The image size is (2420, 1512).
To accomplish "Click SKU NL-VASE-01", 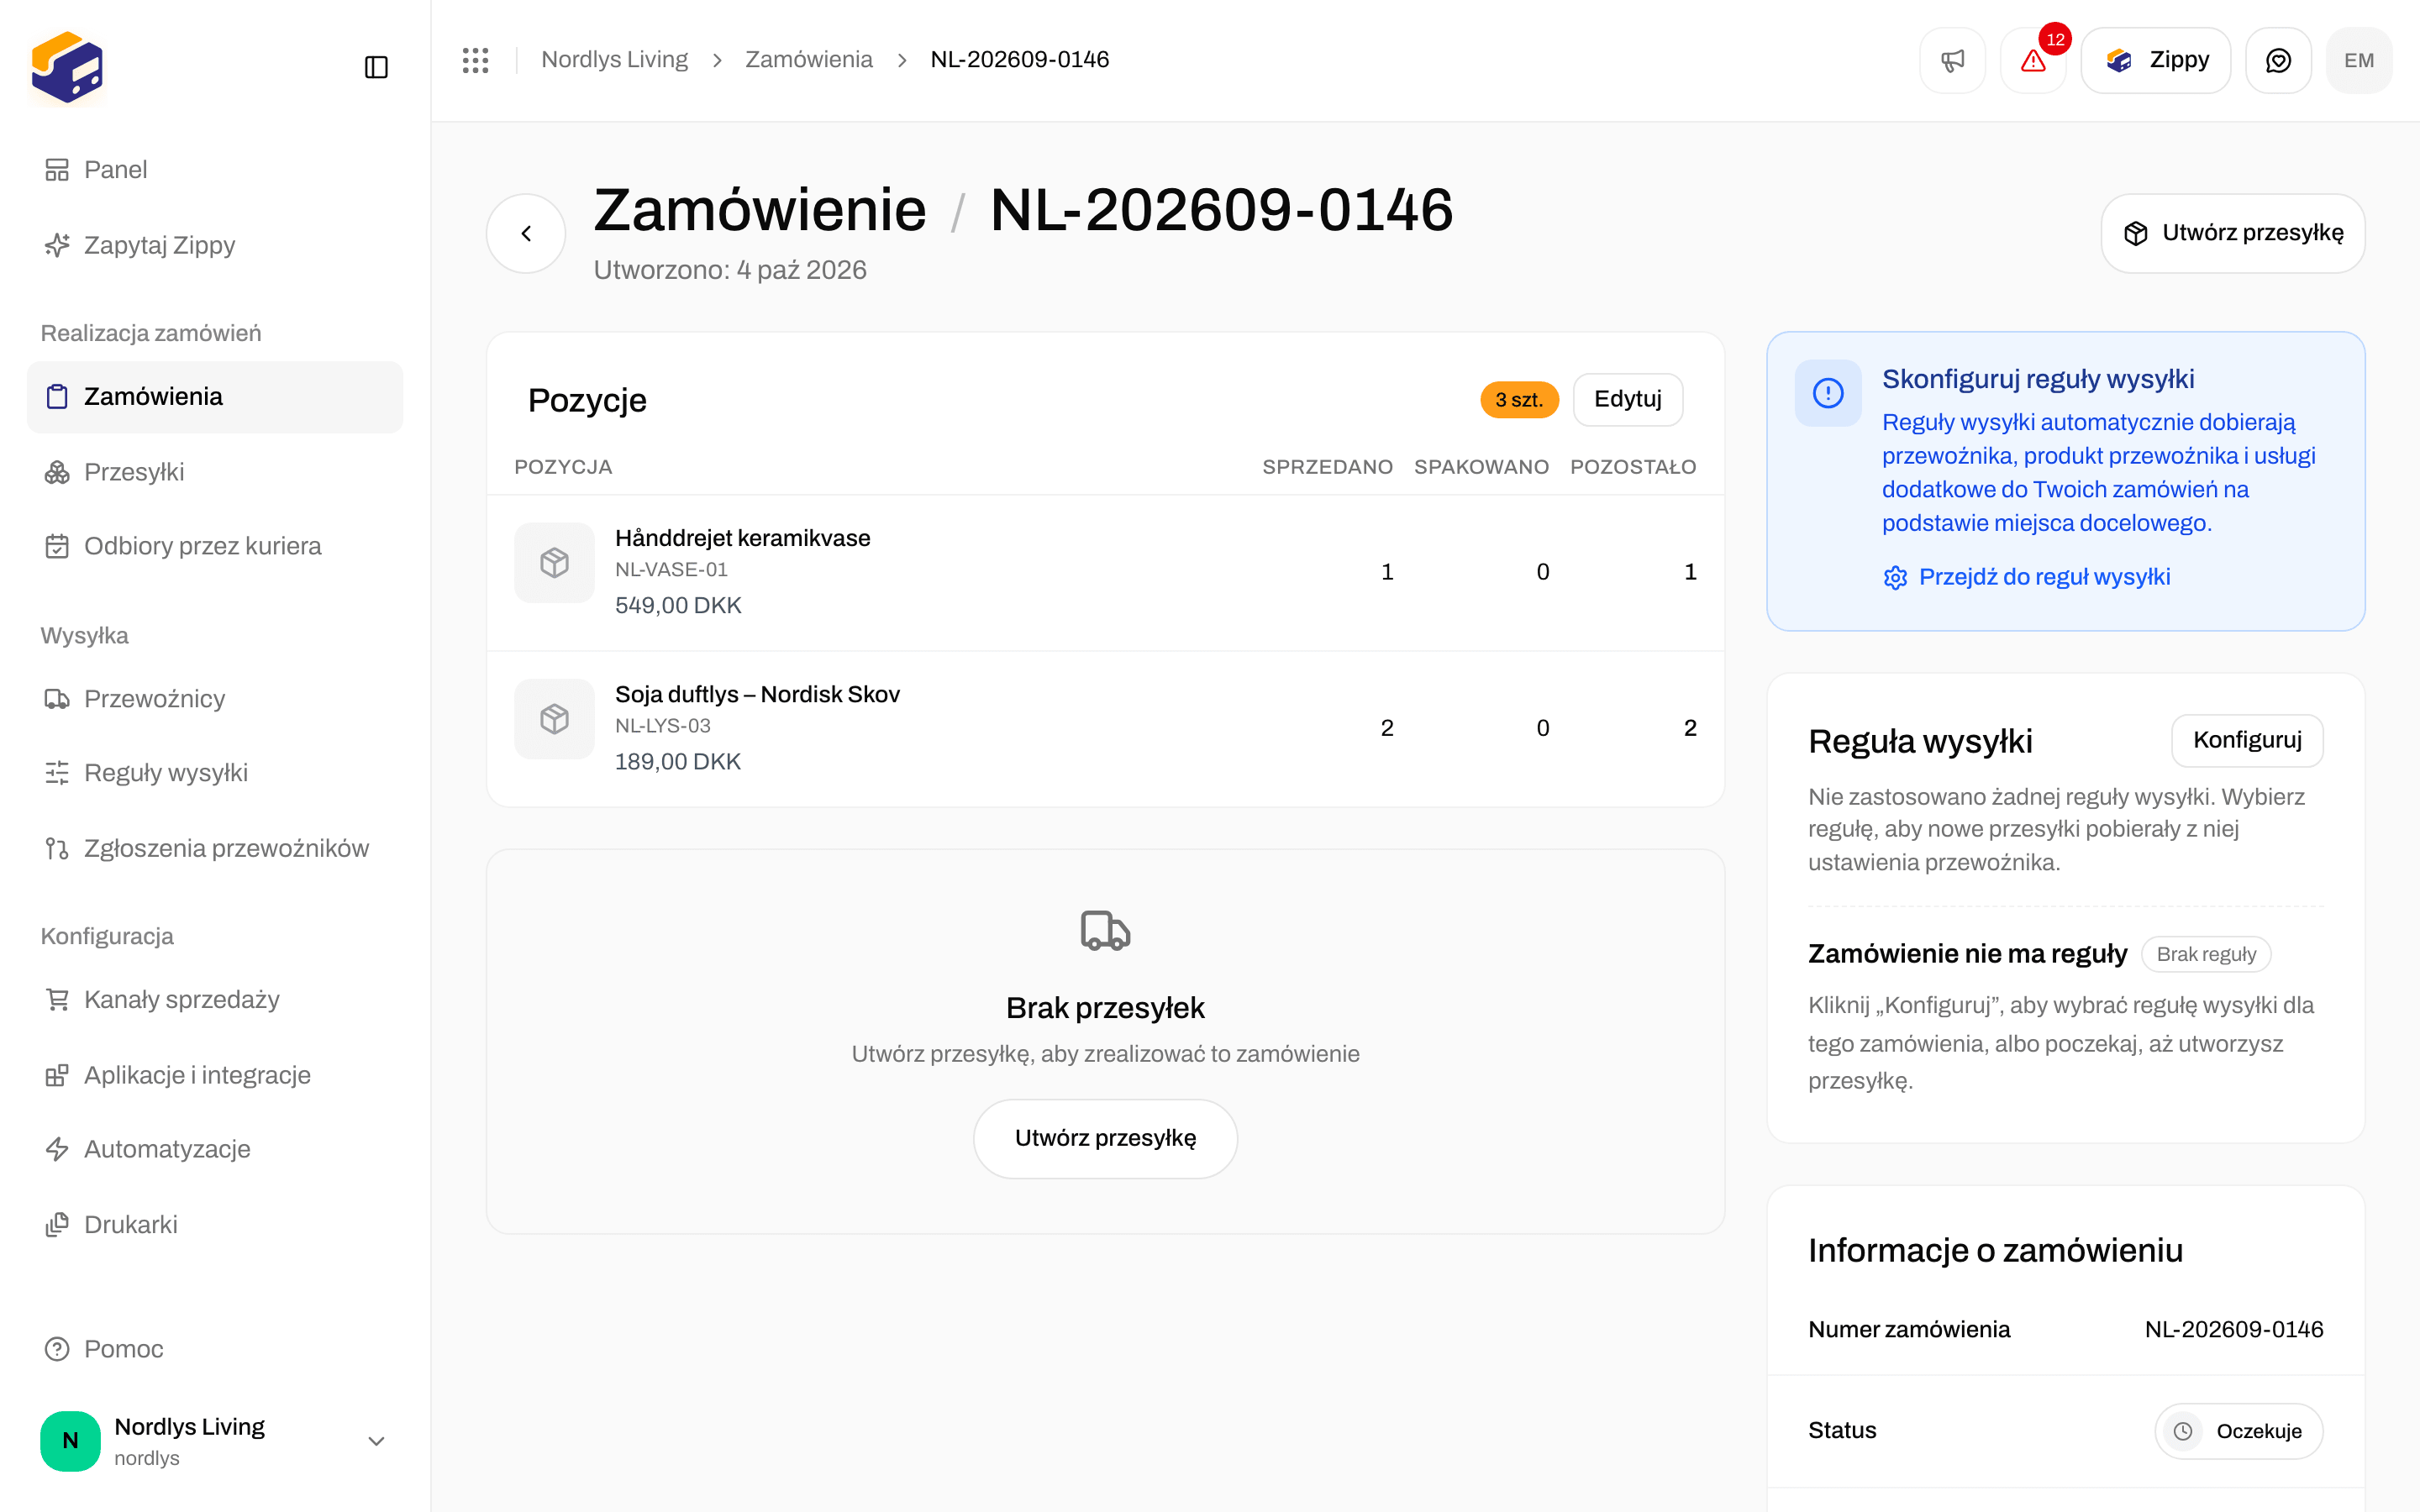I will [671, 570].
